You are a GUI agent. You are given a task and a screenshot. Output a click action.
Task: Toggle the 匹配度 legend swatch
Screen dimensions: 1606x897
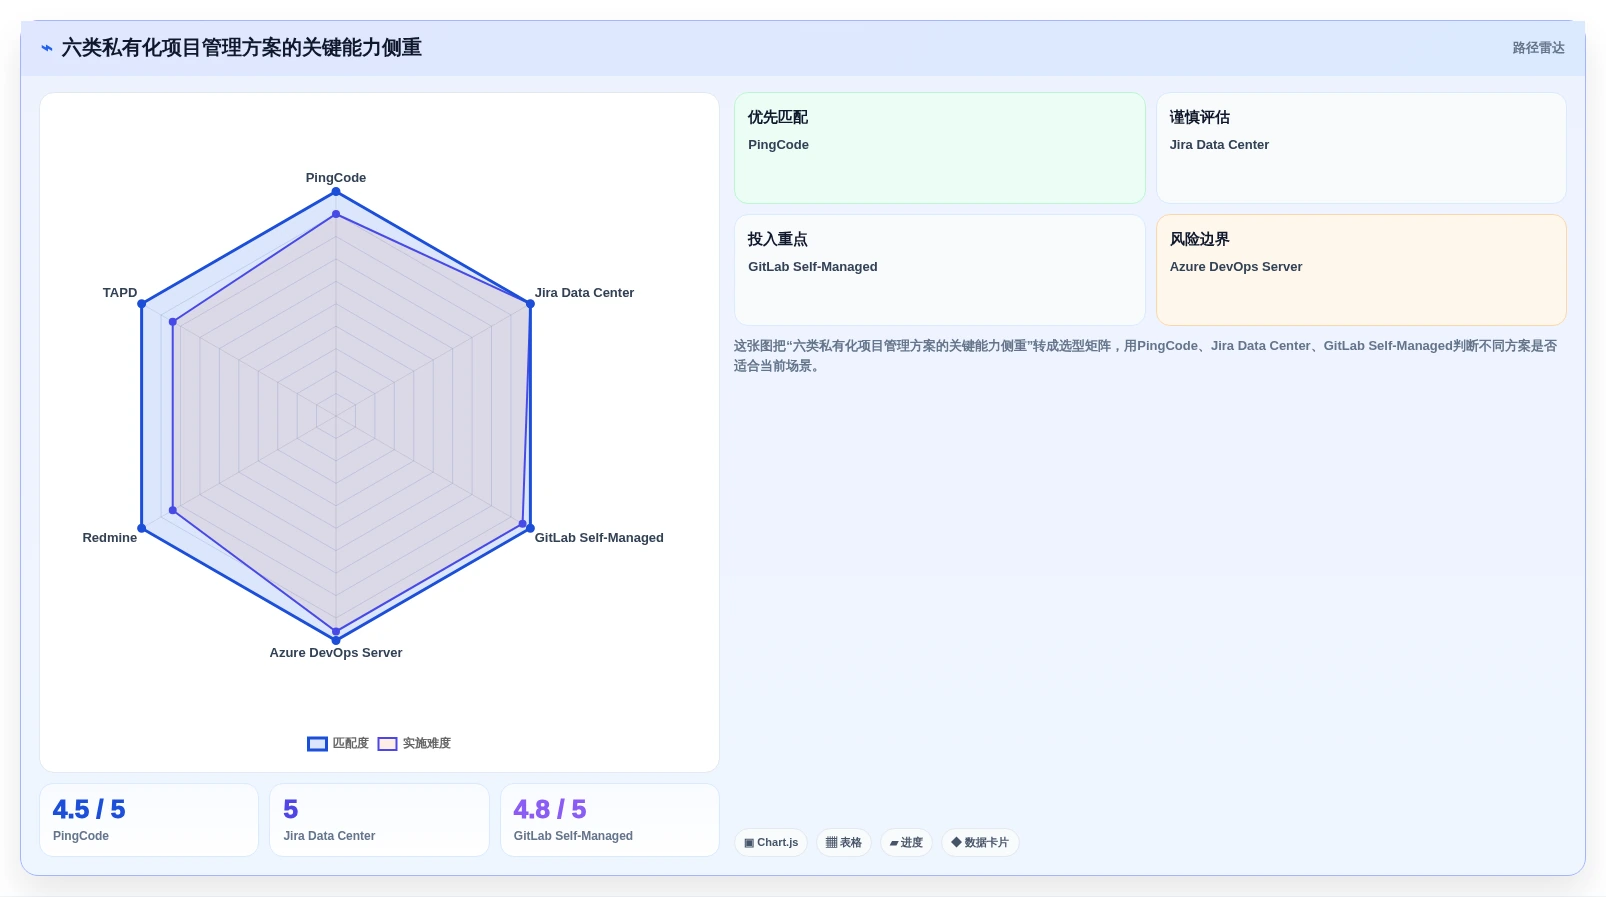(x=317, y=744)
